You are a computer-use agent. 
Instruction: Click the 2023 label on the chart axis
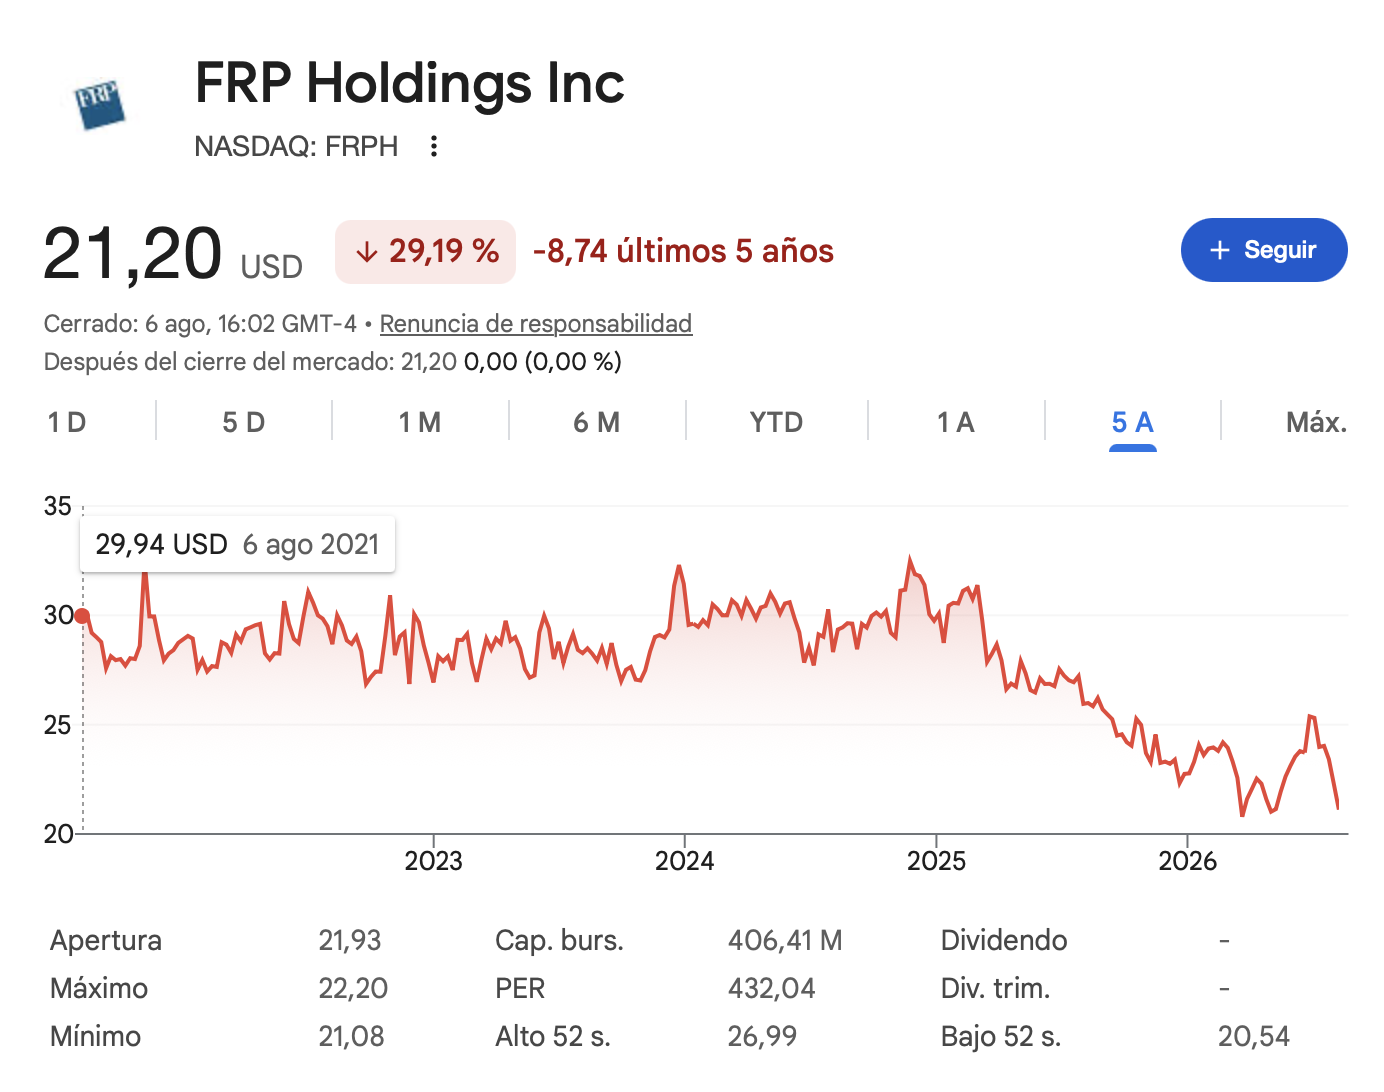(433, 861)
